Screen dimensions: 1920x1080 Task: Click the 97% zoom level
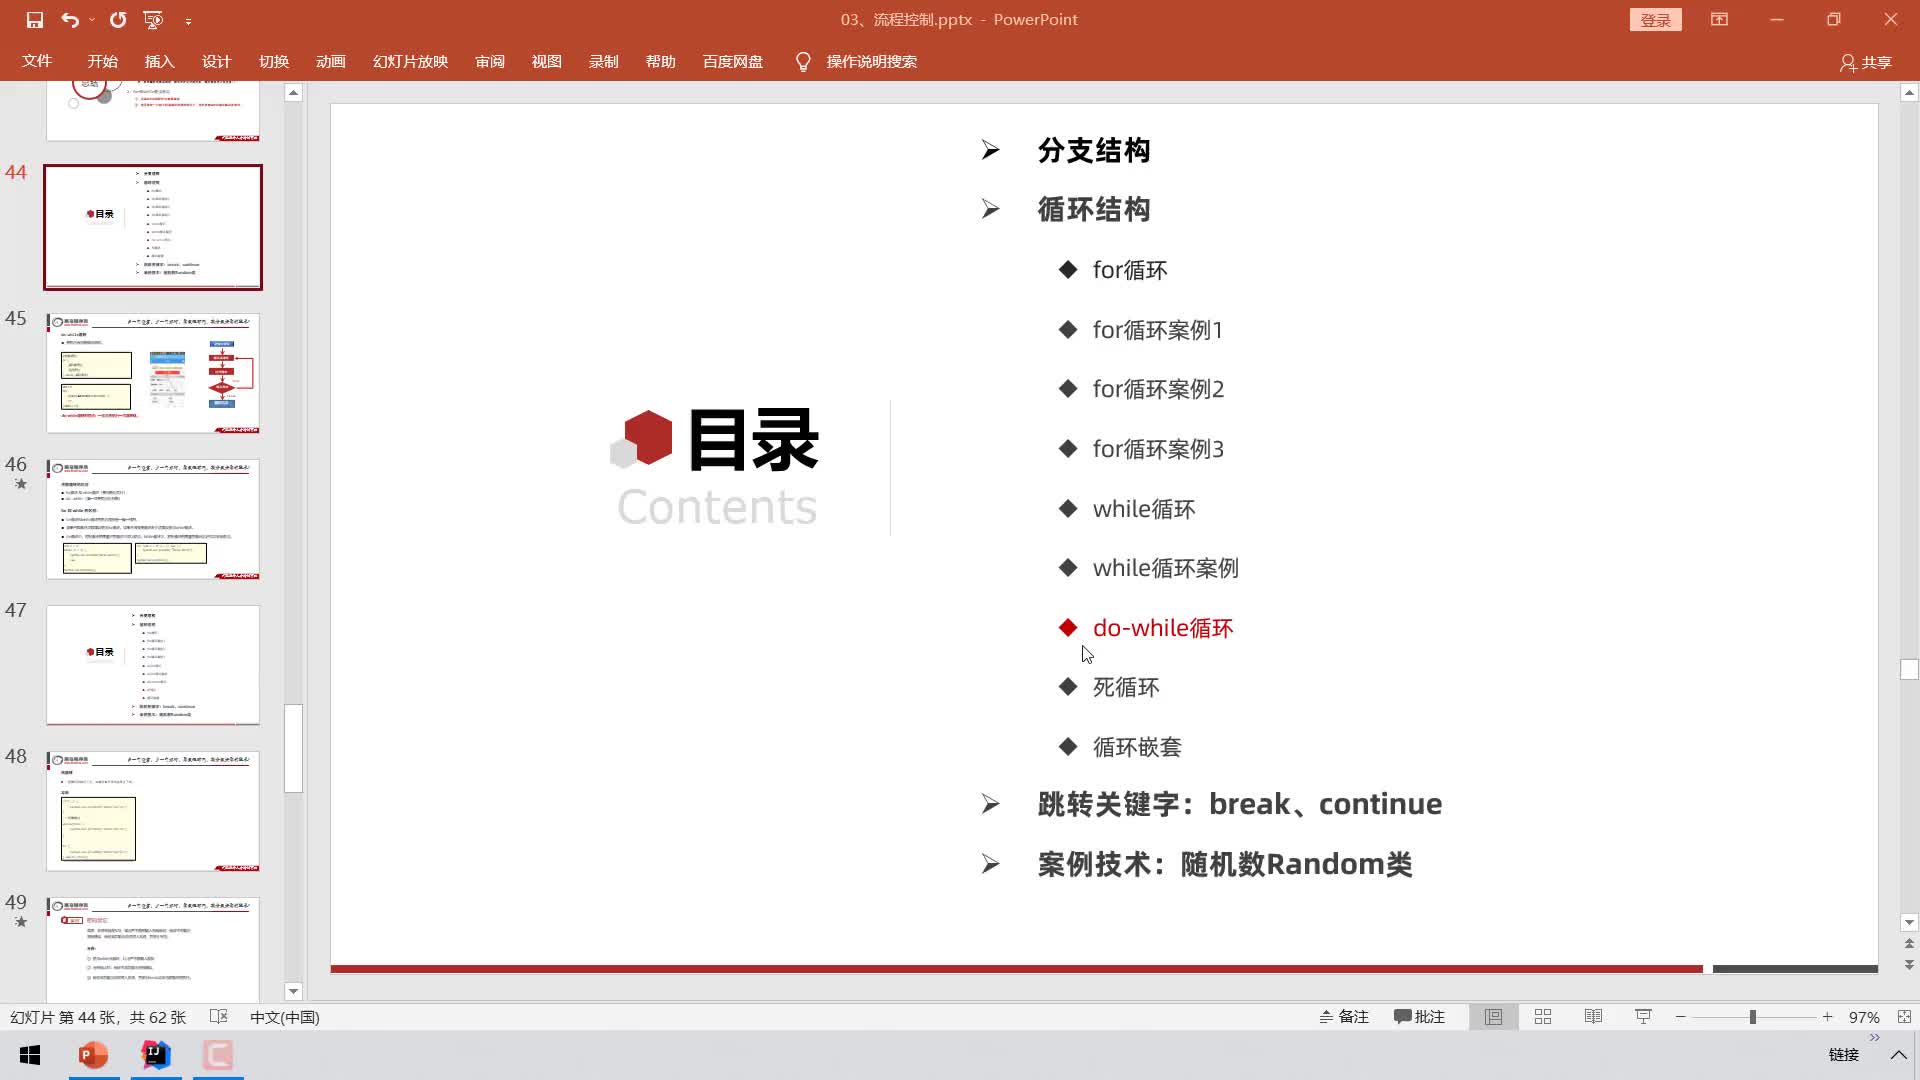pyautogui.click(x=1863, y=1017)
